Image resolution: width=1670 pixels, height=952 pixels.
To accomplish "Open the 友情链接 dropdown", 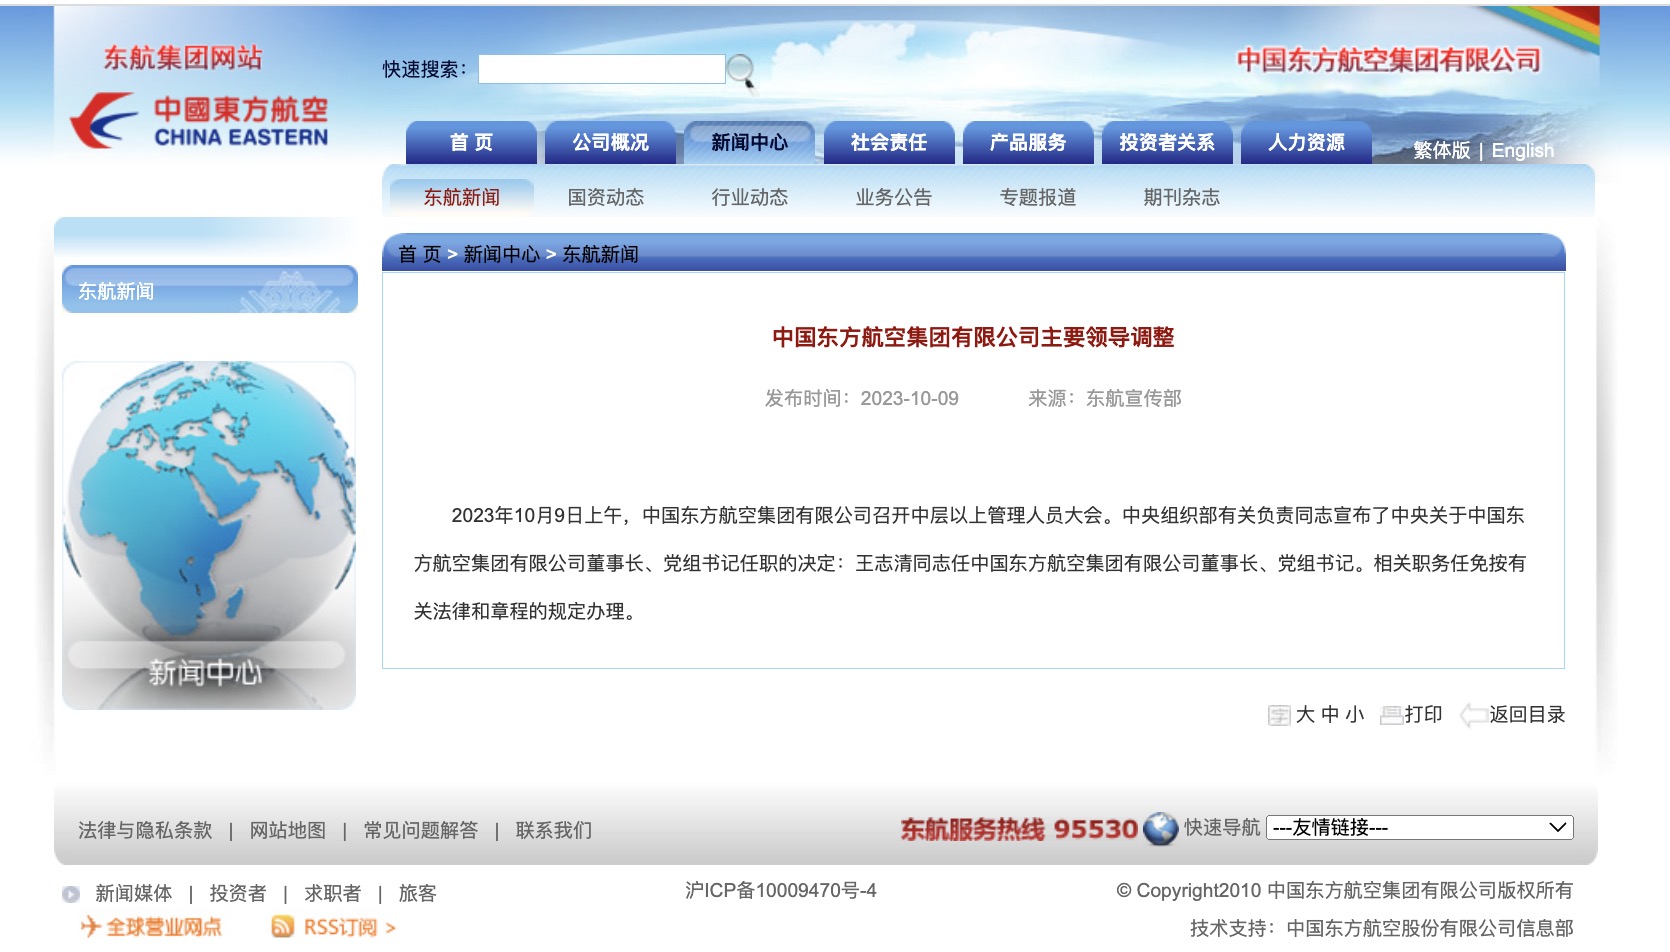I will pyautogui.click(x=1419, y=828).
